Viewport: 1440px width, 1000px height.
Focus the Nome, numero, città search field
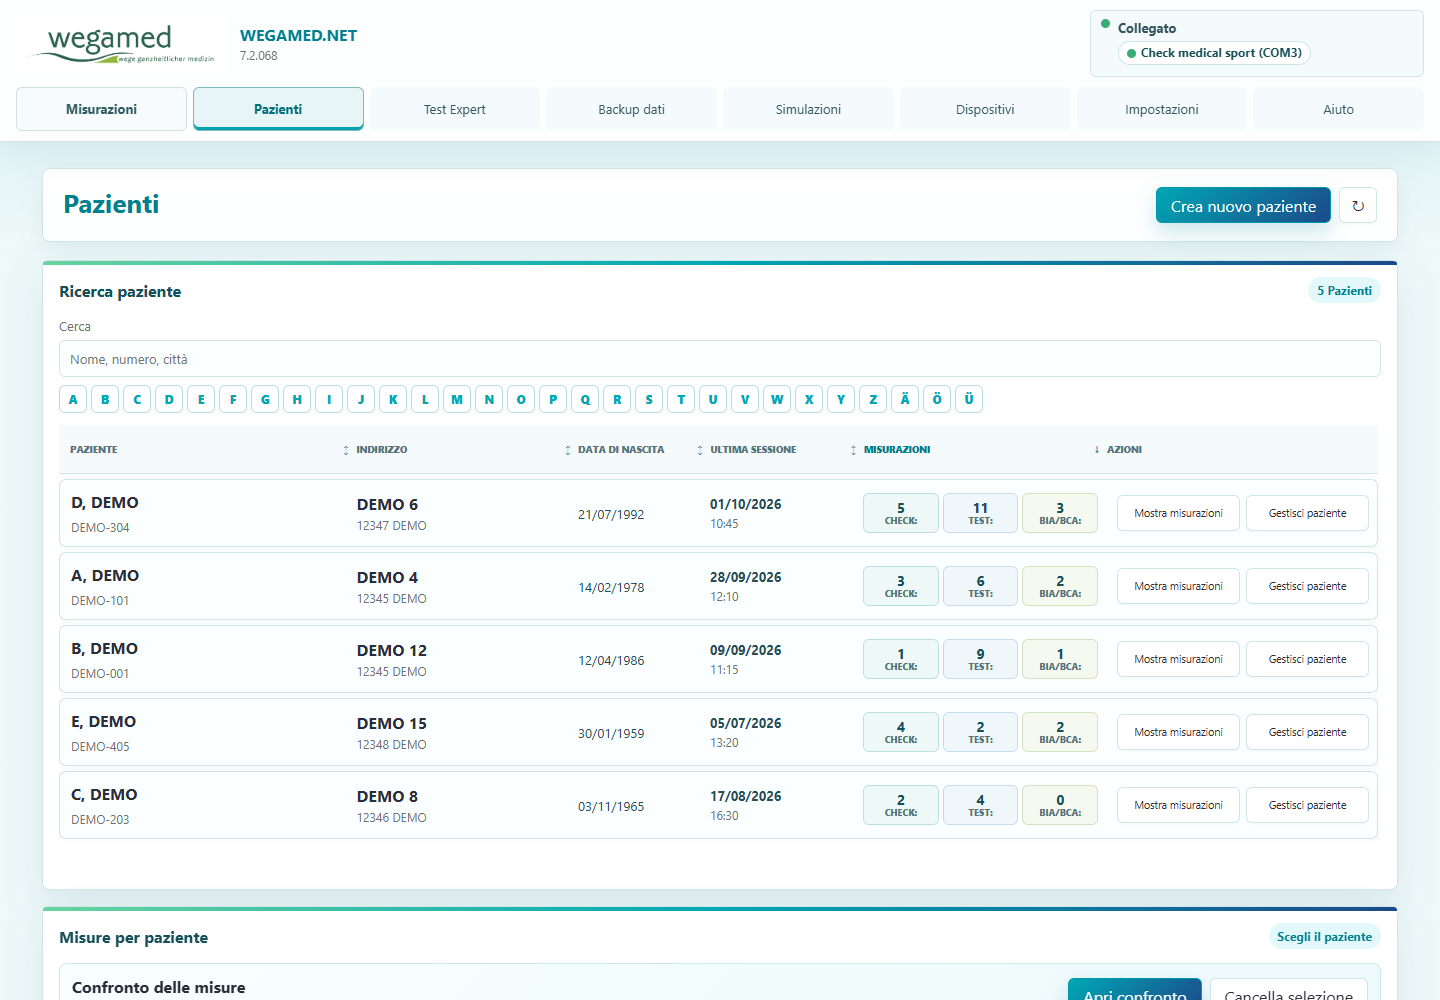pyautogui.click(x=720, y=359)
